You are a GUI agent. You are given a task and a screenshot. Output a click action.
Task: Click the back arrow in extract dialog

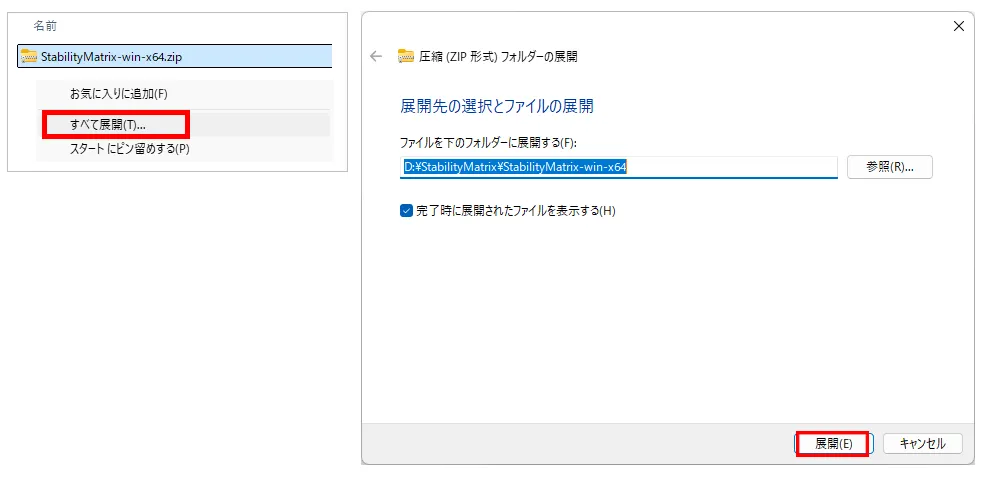[x=376, y=57]
